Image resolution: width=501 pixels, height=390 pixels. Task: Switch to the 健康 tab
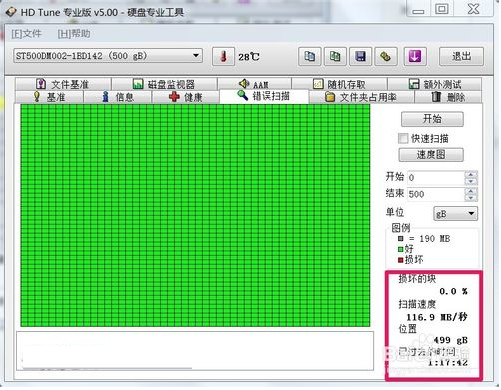(x=186, y=97)
